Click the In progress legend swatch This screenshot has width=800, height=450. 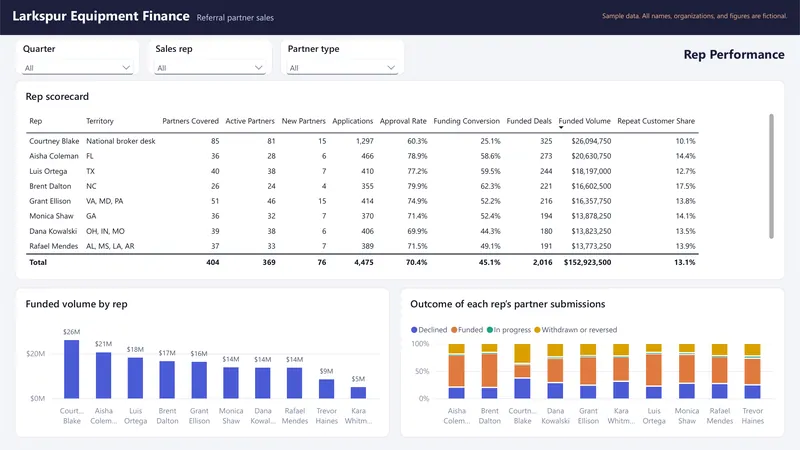[490, 330]
